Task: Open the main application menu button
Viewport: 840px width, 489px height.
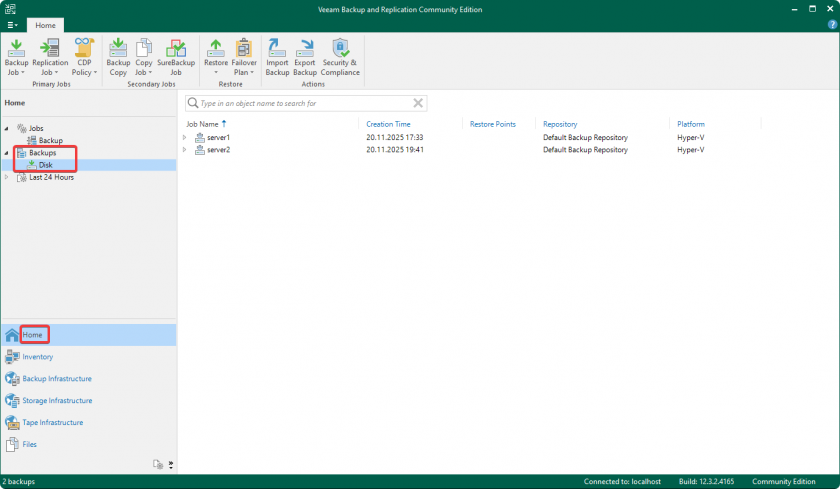Action: pyautogui.click(x=12, y=24)
